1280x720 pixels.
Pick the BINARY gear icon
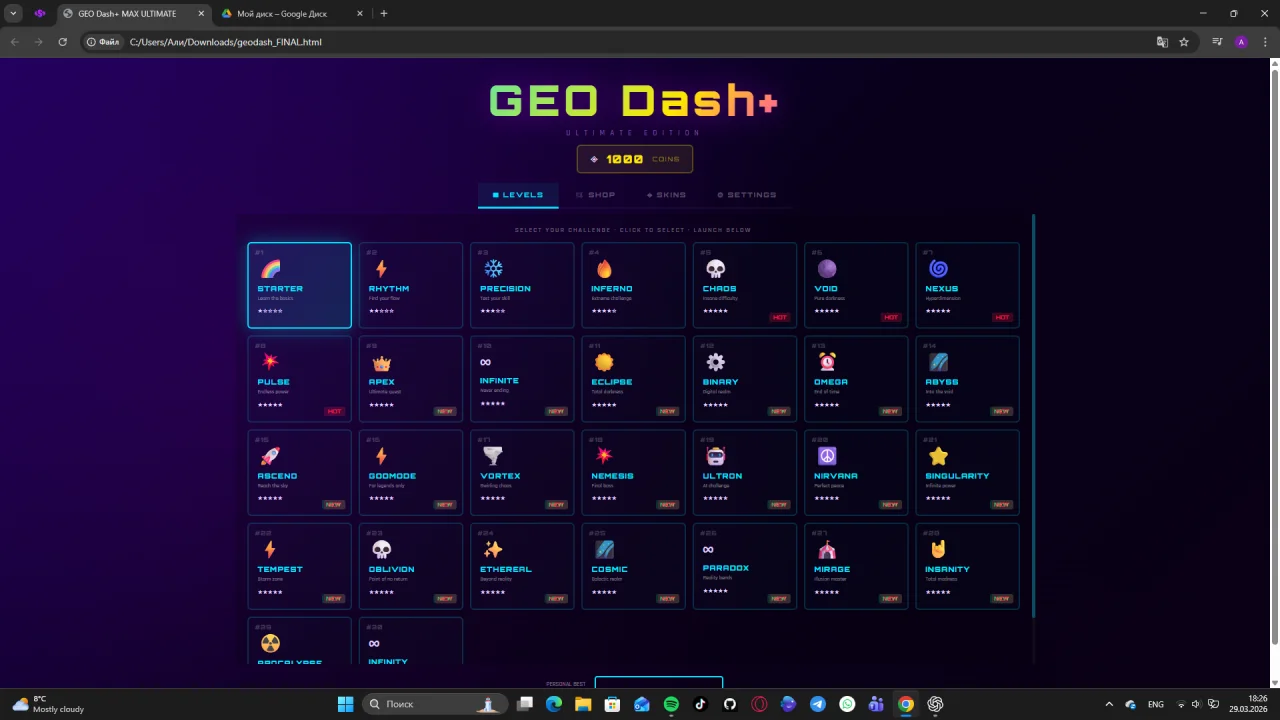715,363
